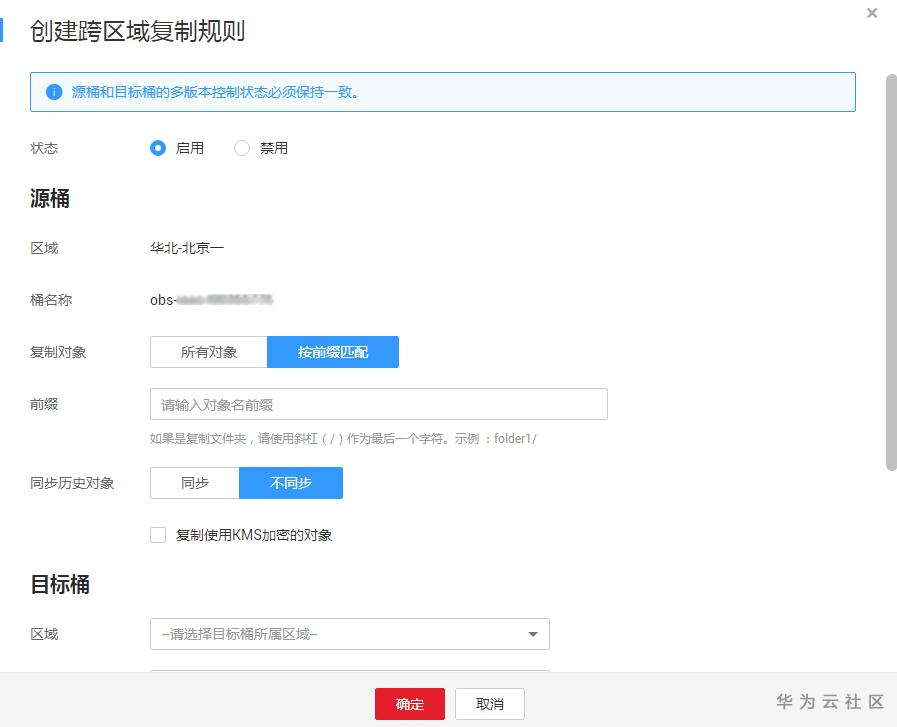This screenshot has width=897, height=727.
Task: Click the 取消 cancel button
Action: point(489,704)
